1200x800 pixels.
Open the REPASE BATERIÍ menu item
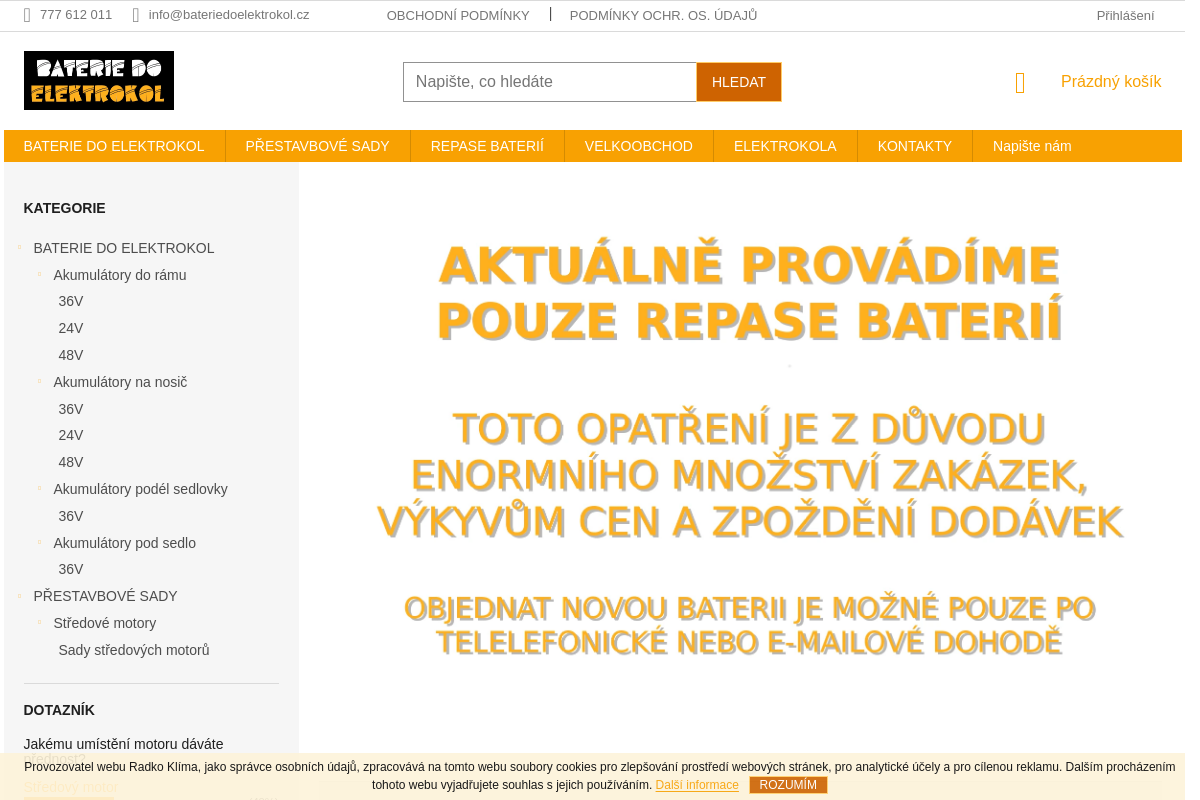[x=487, y=146]
